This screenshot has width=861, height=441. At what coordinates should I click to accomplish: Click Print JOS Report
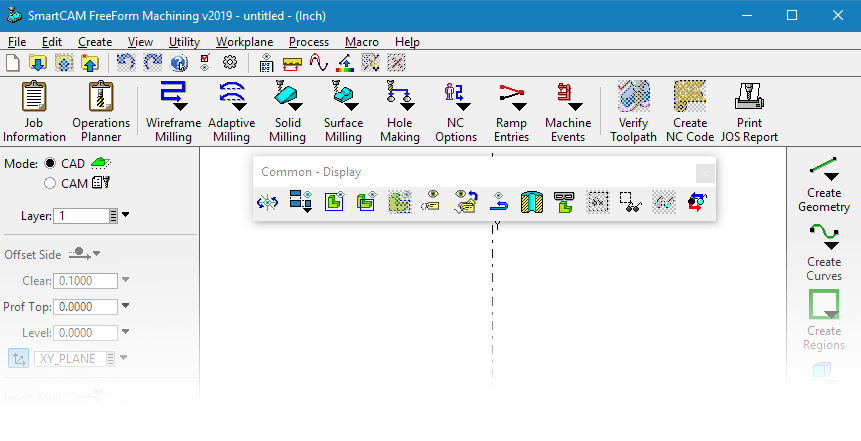point(749,112)
